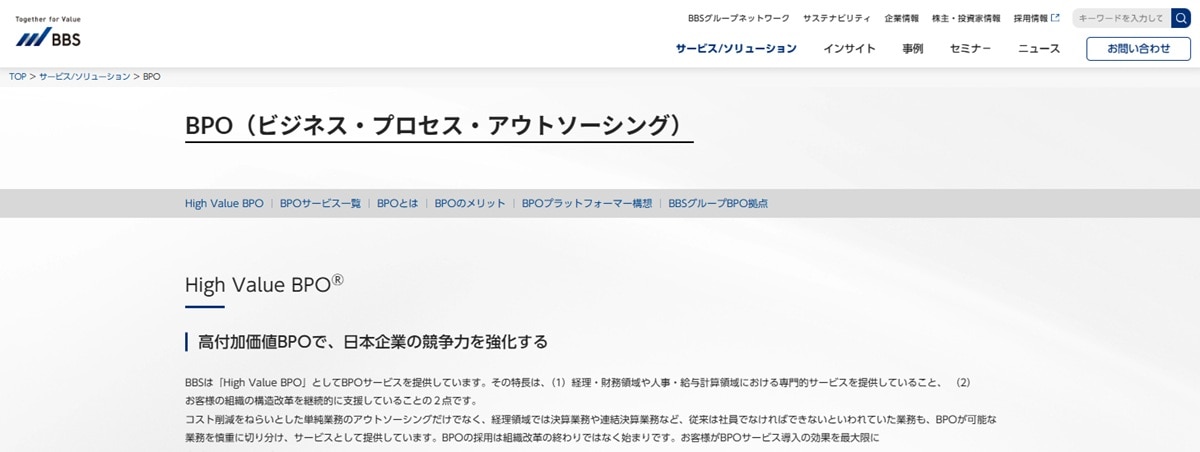Click the Together for Value tagline
The width and height of the screenshot is (1200, 452).
[48, 19]
